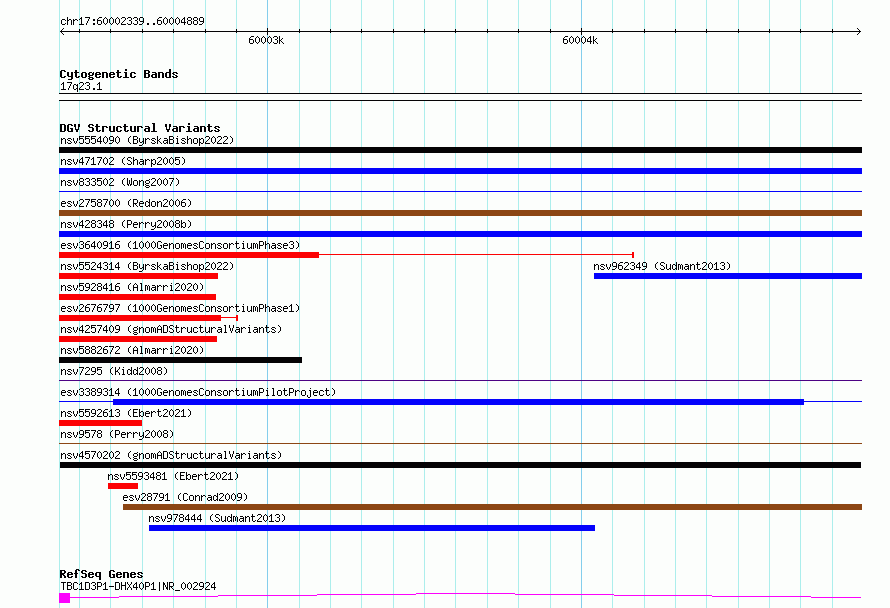The width and height of the screenshot is (890, 608).
Task: Click the red nsv5928416 variant bar
Action: [x=137, y=297]
